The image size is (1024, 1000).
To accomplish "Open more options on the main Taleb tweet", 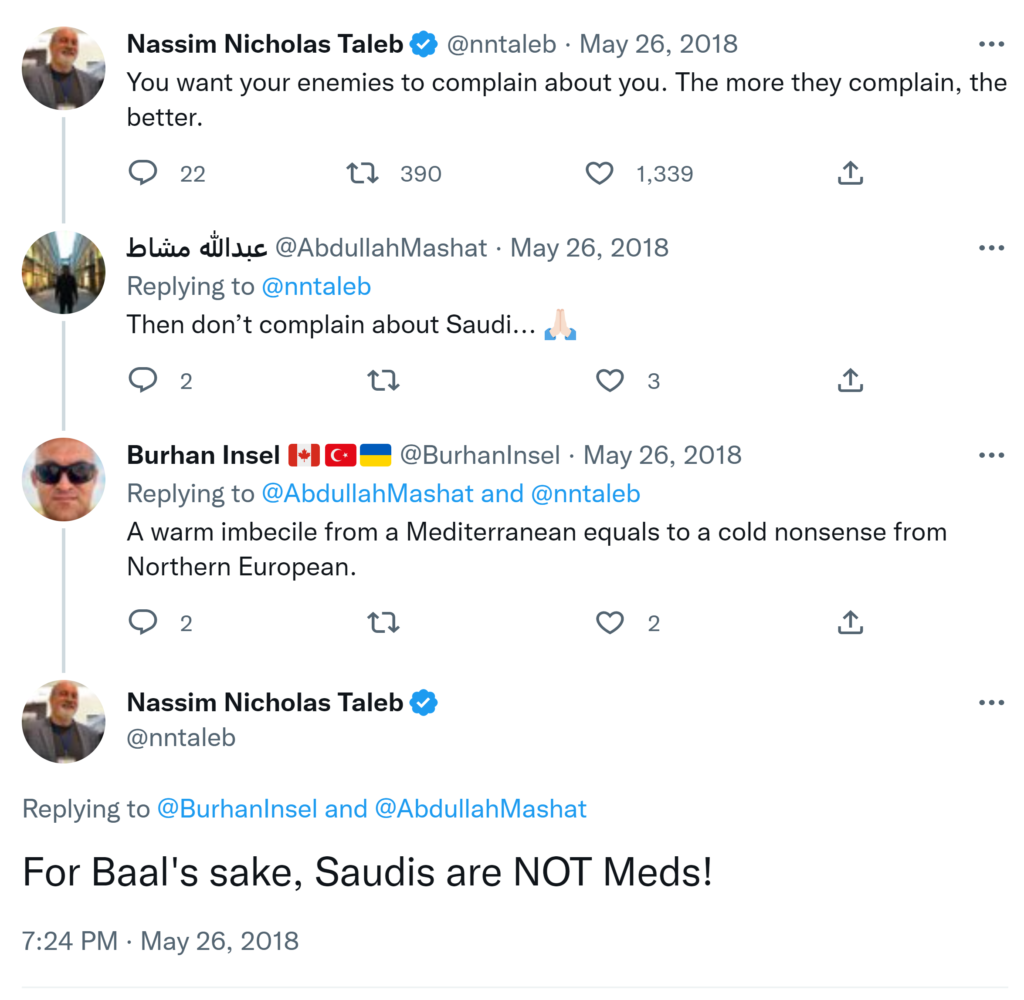I will tap(991, 703).
